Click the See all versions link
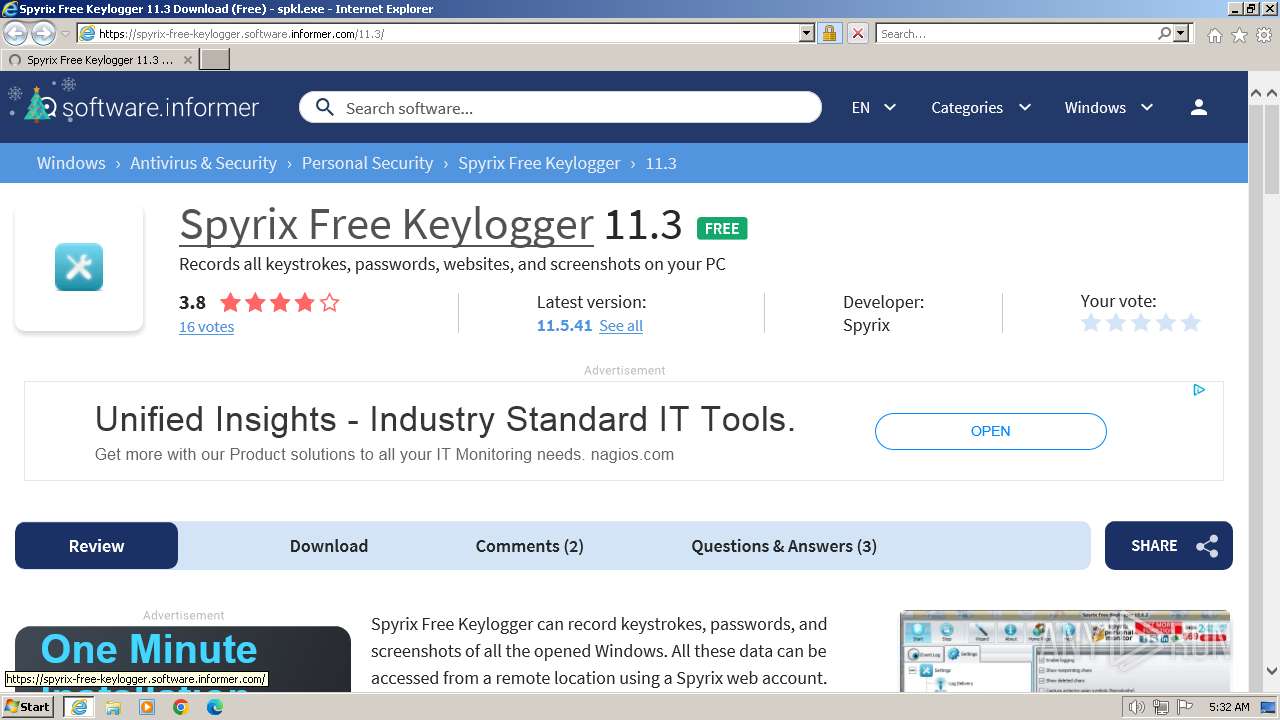Viewport: 1280px width, 720px height. (x=621, y=326)
